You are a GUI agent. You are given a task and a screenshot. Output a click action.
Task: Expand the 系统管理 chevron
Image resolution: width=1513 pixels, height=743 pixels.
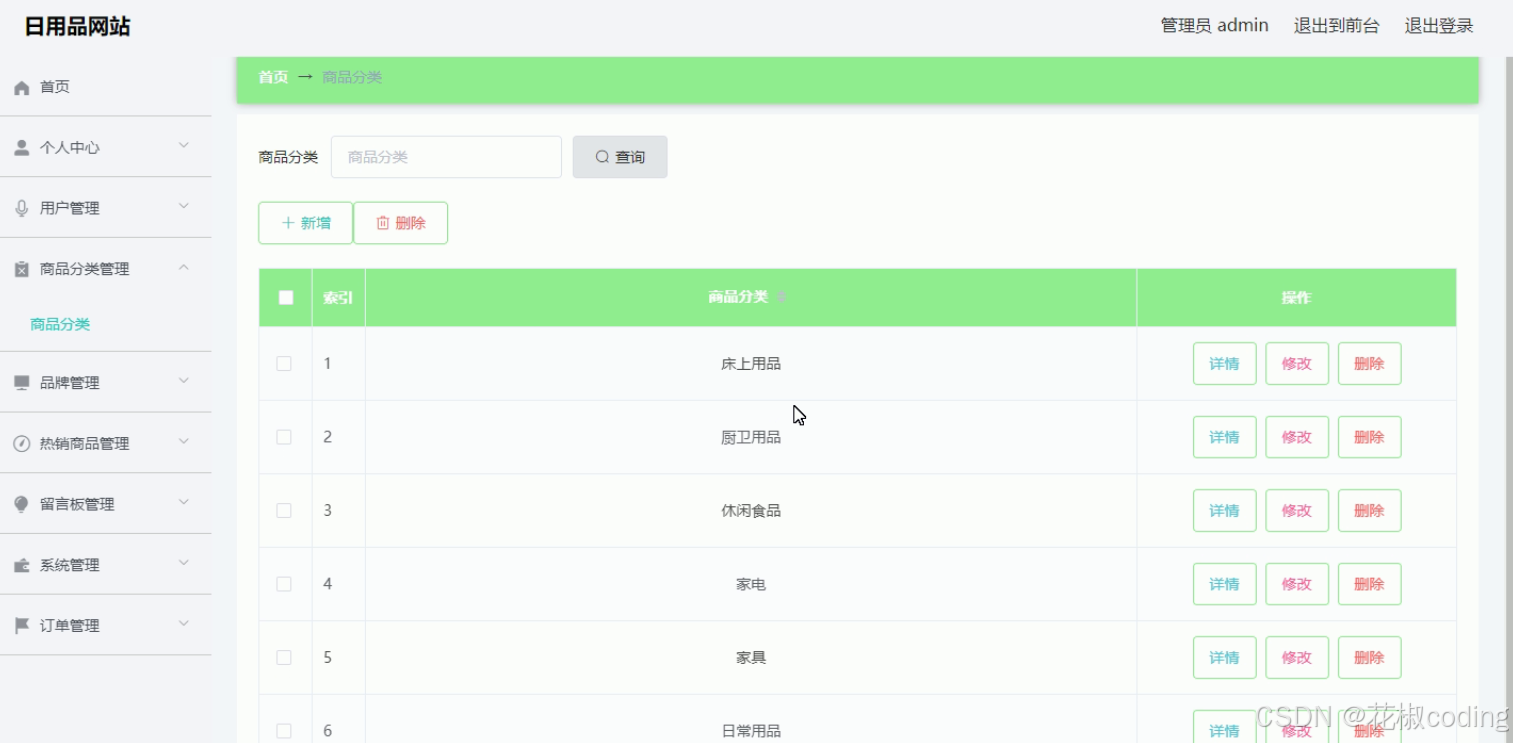pyautogui.click(x=184, y=563)
